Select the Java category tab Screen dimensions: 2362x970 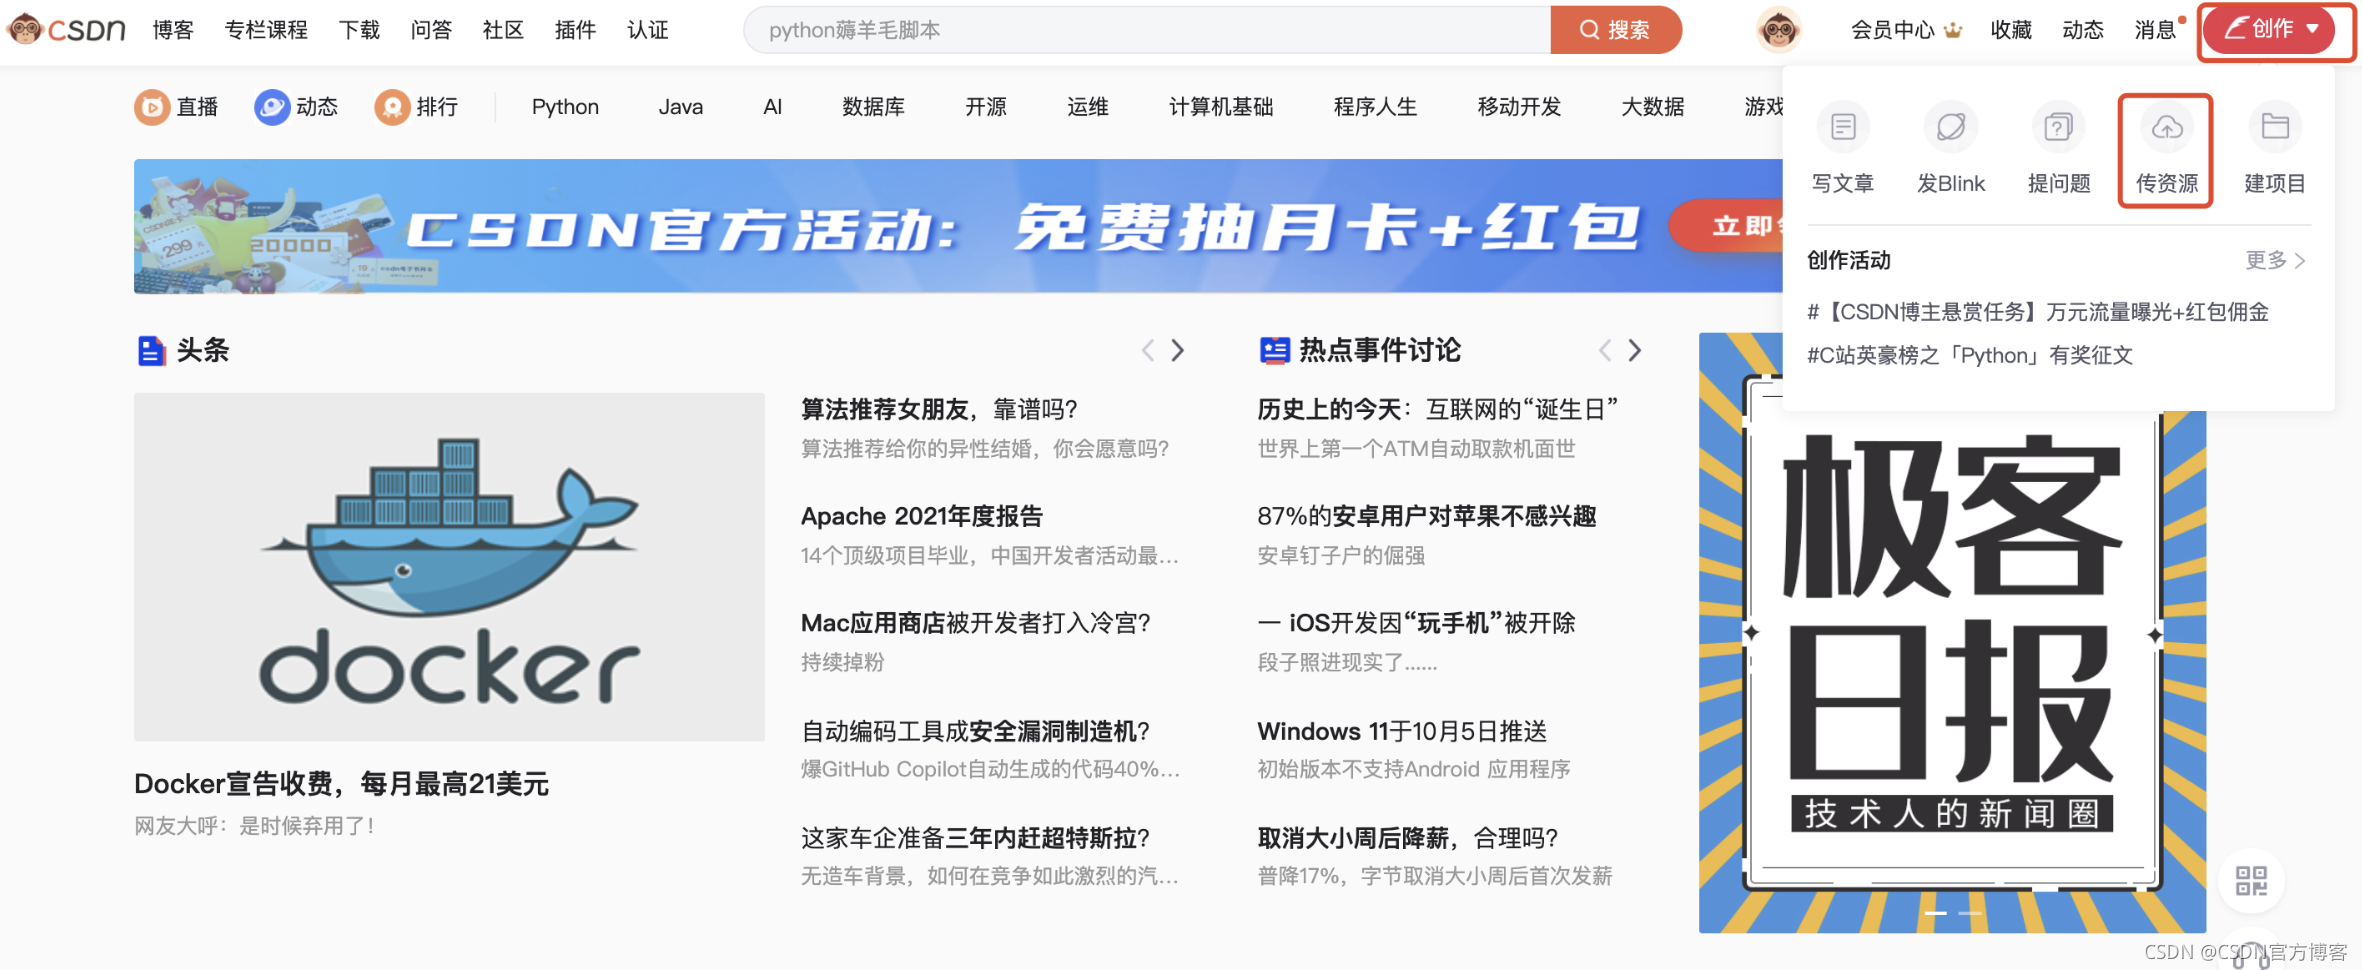tap(680, 107)
